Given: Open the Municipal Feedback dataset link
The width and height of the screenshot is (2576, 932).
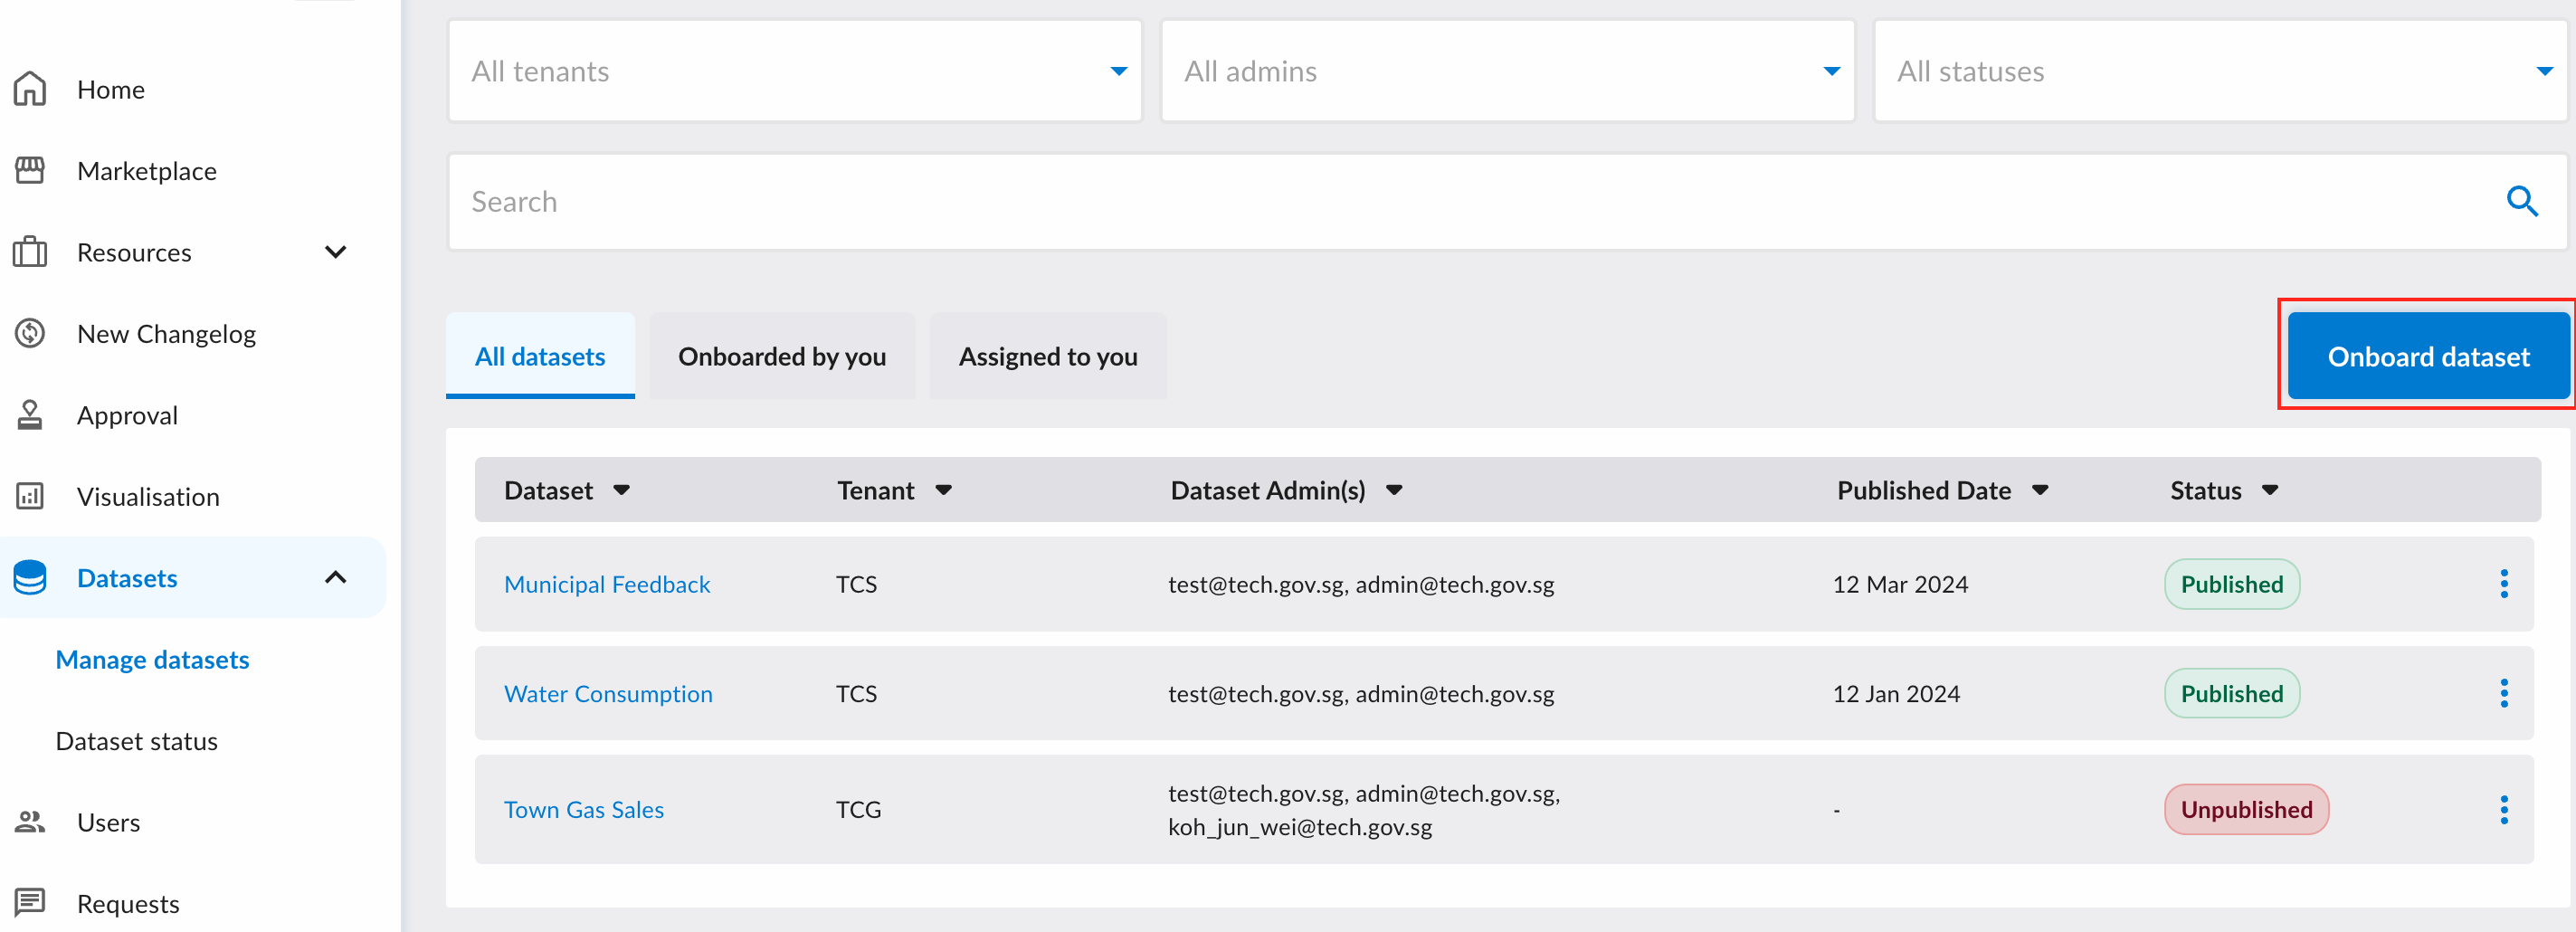Looking at the screenshot, I should tap(607, 584).
